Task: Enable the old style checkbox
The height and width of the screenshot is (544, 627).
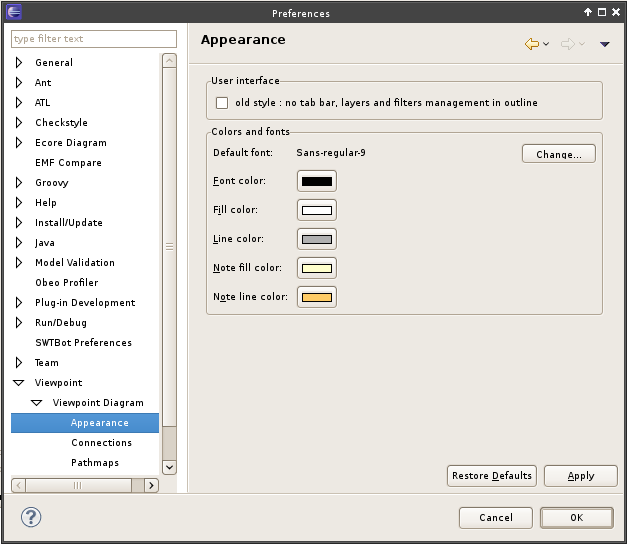Action: [222, 103]
